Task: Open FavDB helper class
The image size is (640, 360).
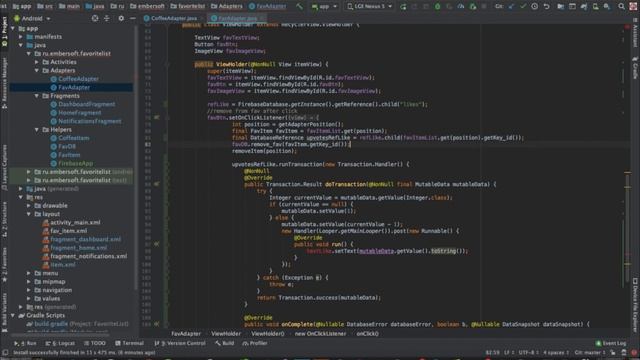Action: click(x=63, y=147)
